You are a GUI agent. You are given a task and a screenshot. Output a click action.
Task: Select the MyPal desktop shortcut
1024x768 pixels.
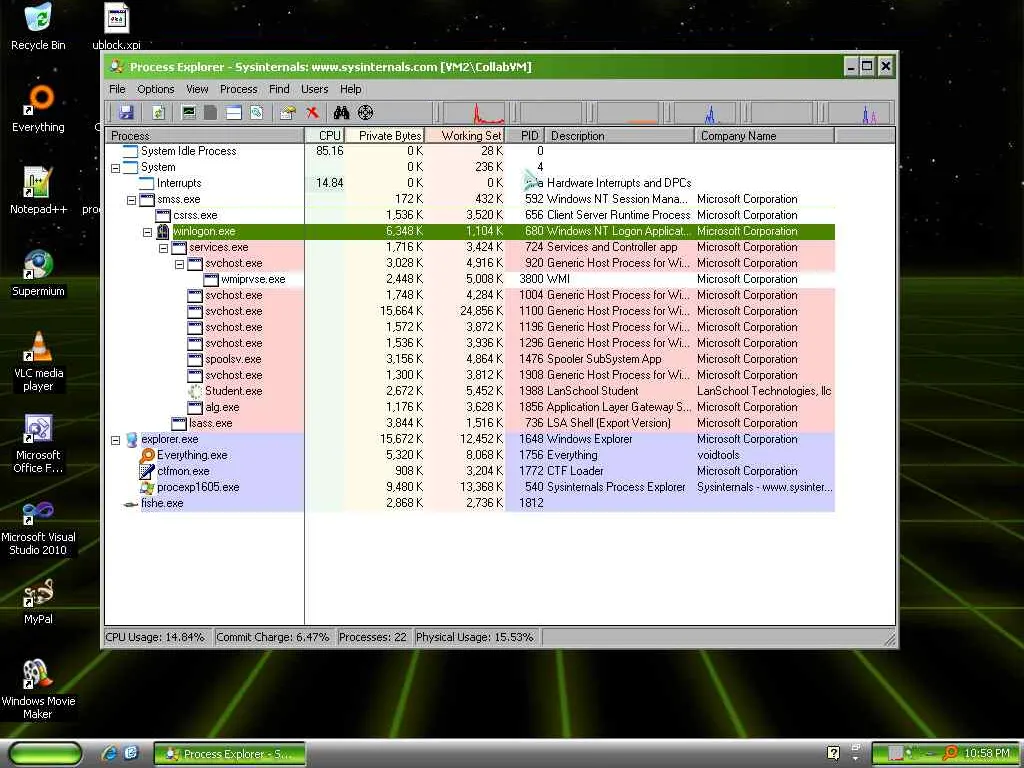click(38, 601)
